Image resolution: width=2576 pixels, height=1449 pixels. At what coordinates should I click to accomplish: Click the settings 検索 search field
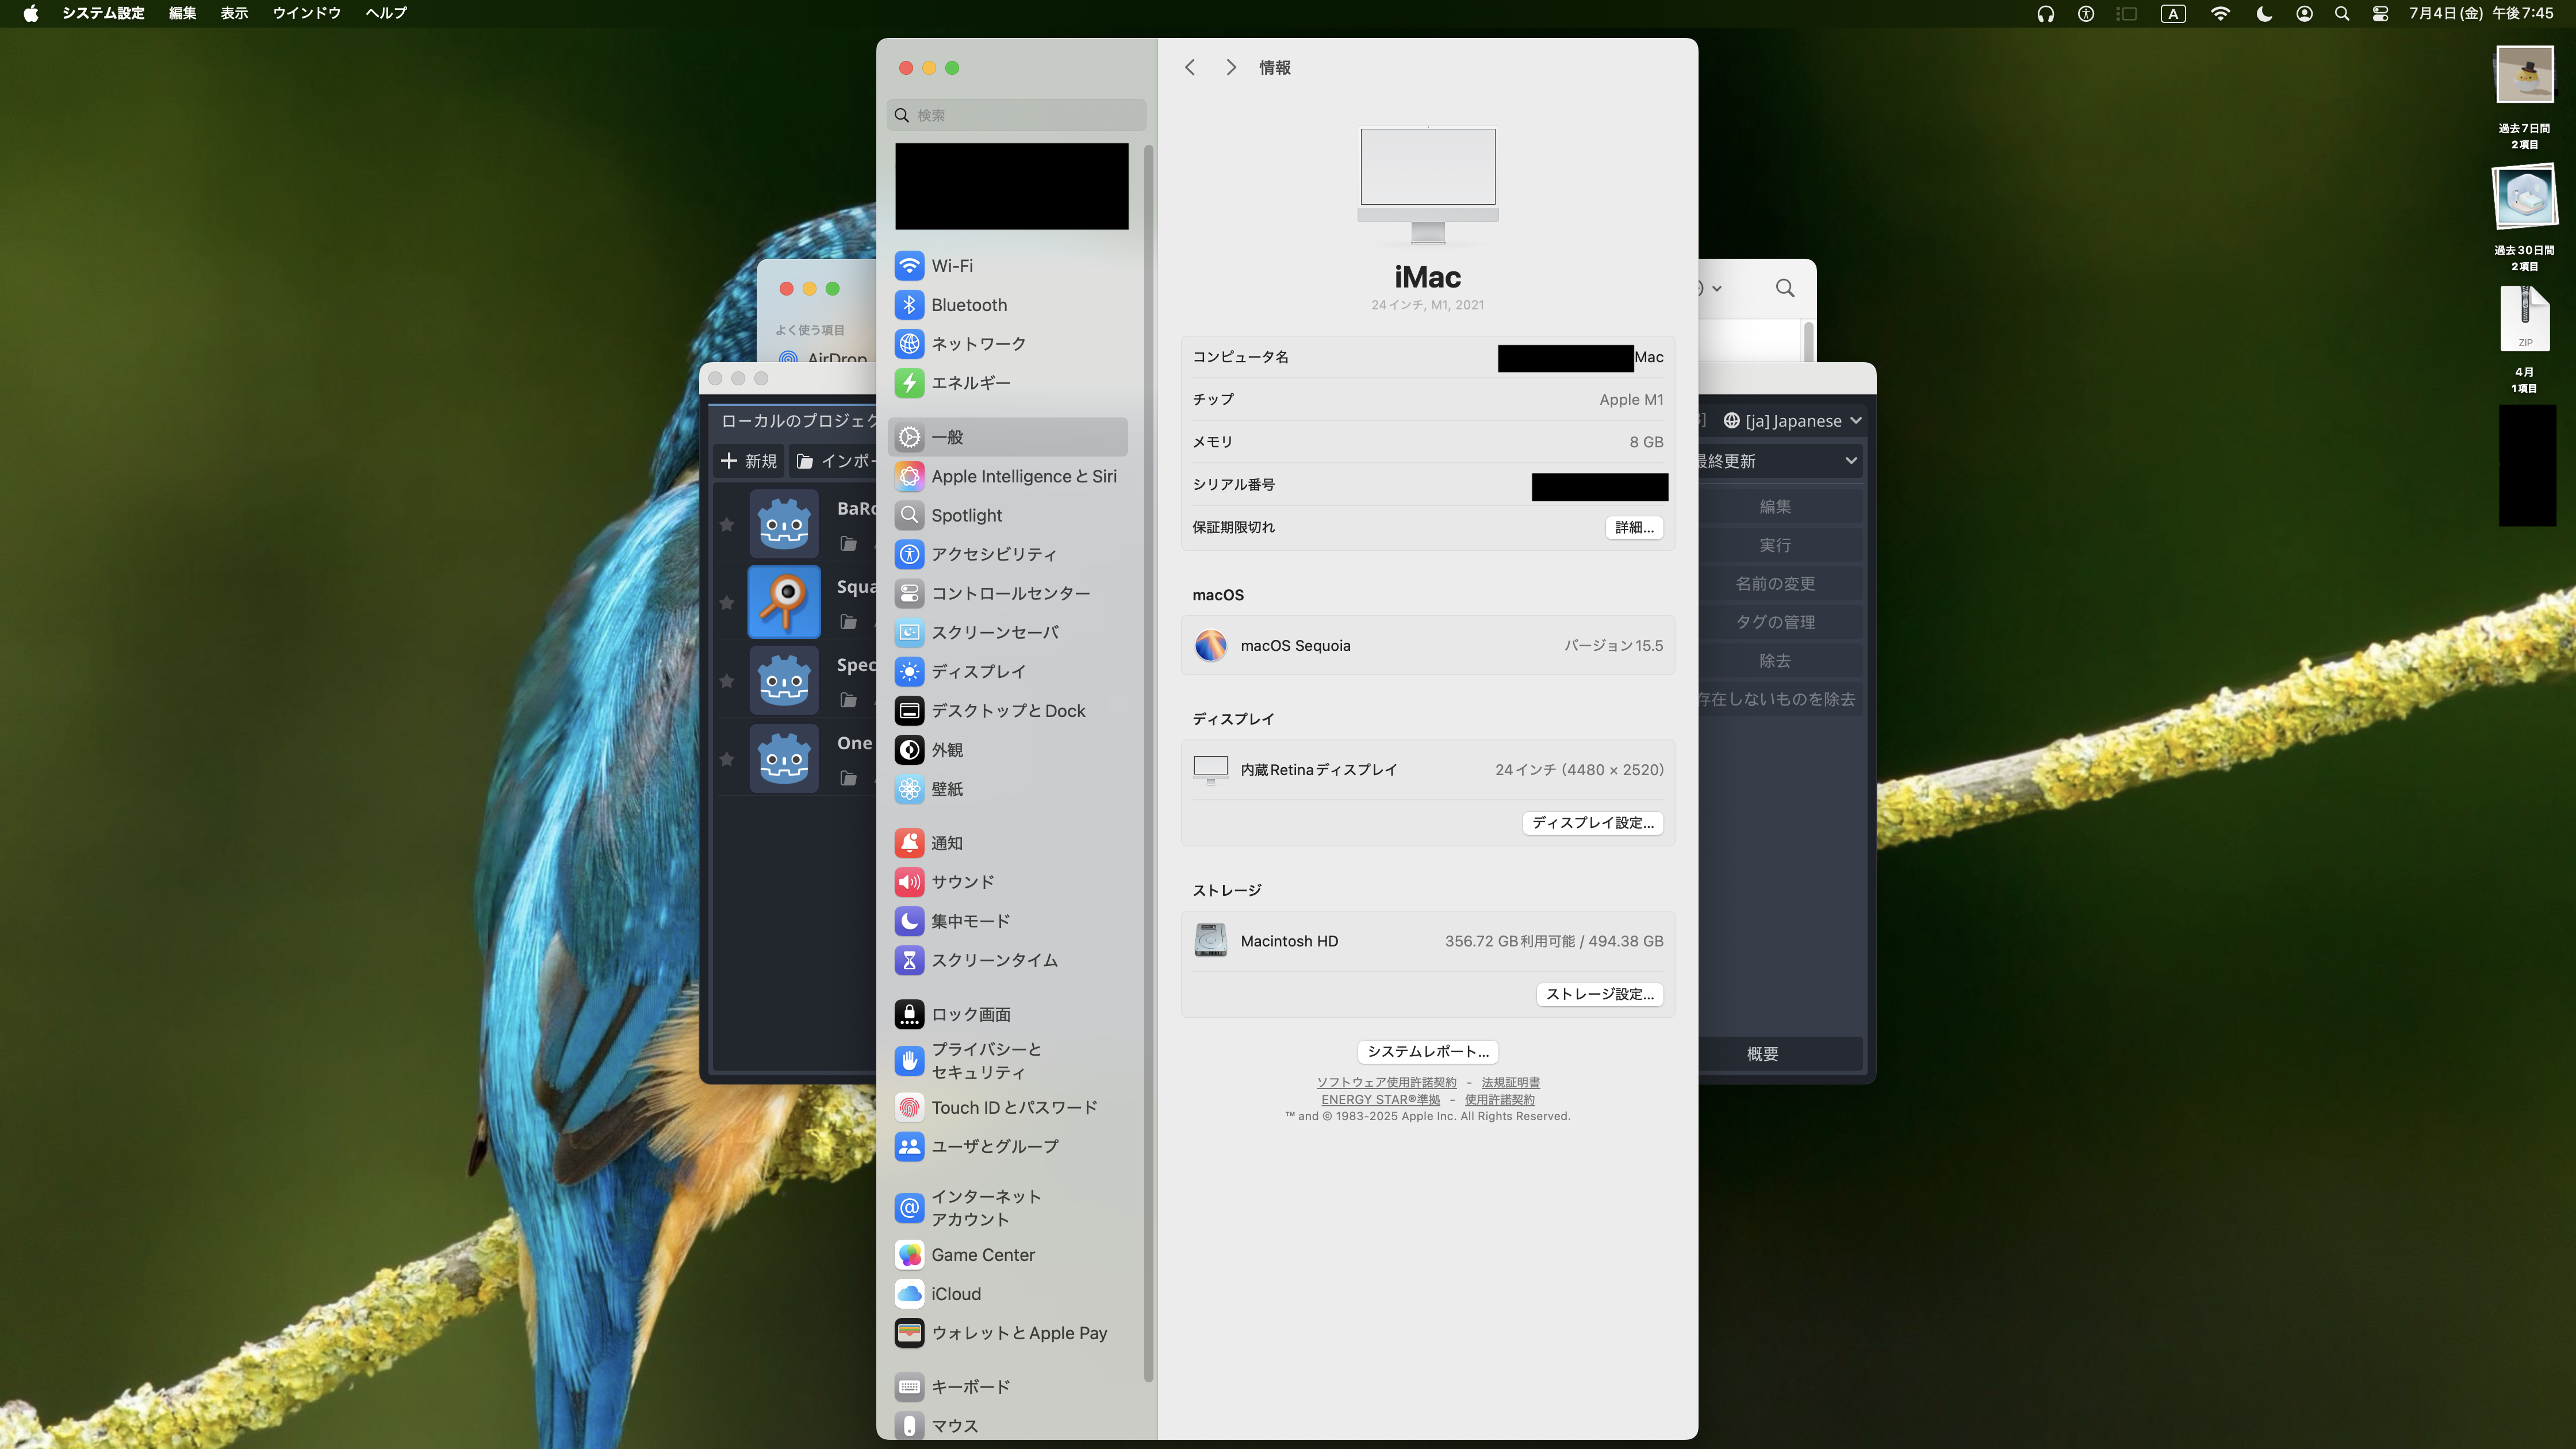coord(1016,115)
